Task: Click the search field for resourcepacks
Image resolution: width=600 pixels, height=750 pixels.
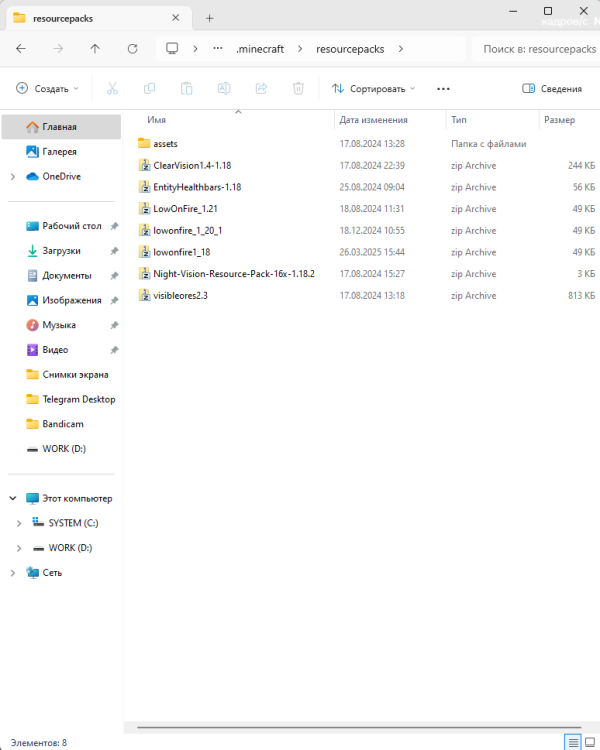Action: pos(536,49)
